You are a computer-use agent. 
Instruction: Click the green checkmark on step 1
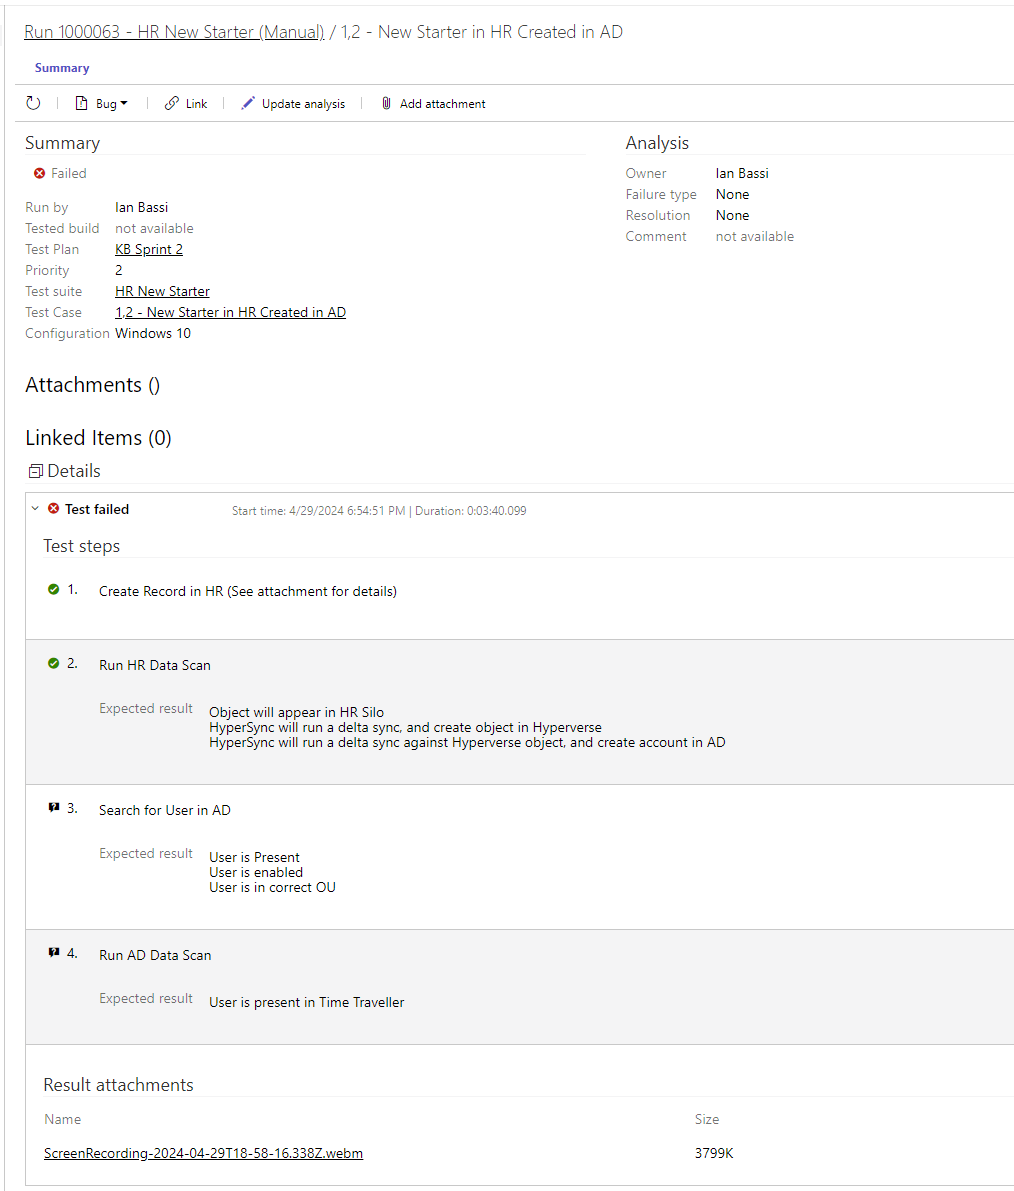pos(56,589)
